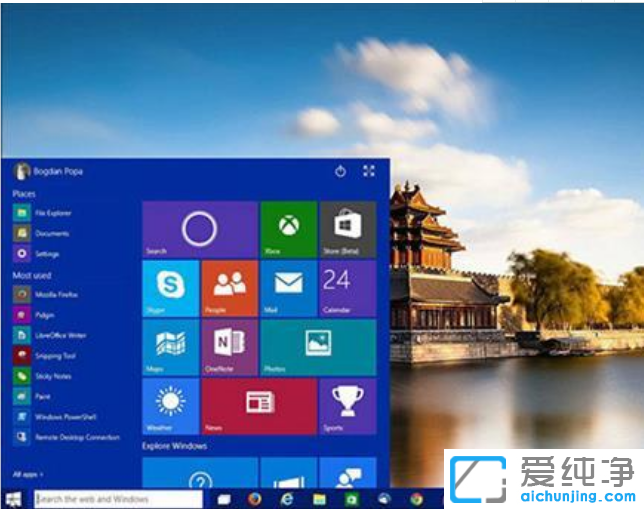Click the Search the web and Windows box

[118, 499]
